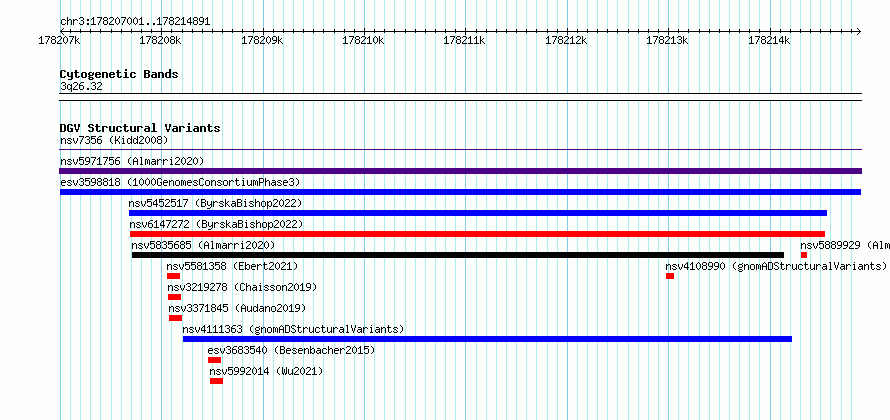Click the black nsv5835685 variant bar
Image resolution: width=890 pixels, height=420 pixels.
458,255
